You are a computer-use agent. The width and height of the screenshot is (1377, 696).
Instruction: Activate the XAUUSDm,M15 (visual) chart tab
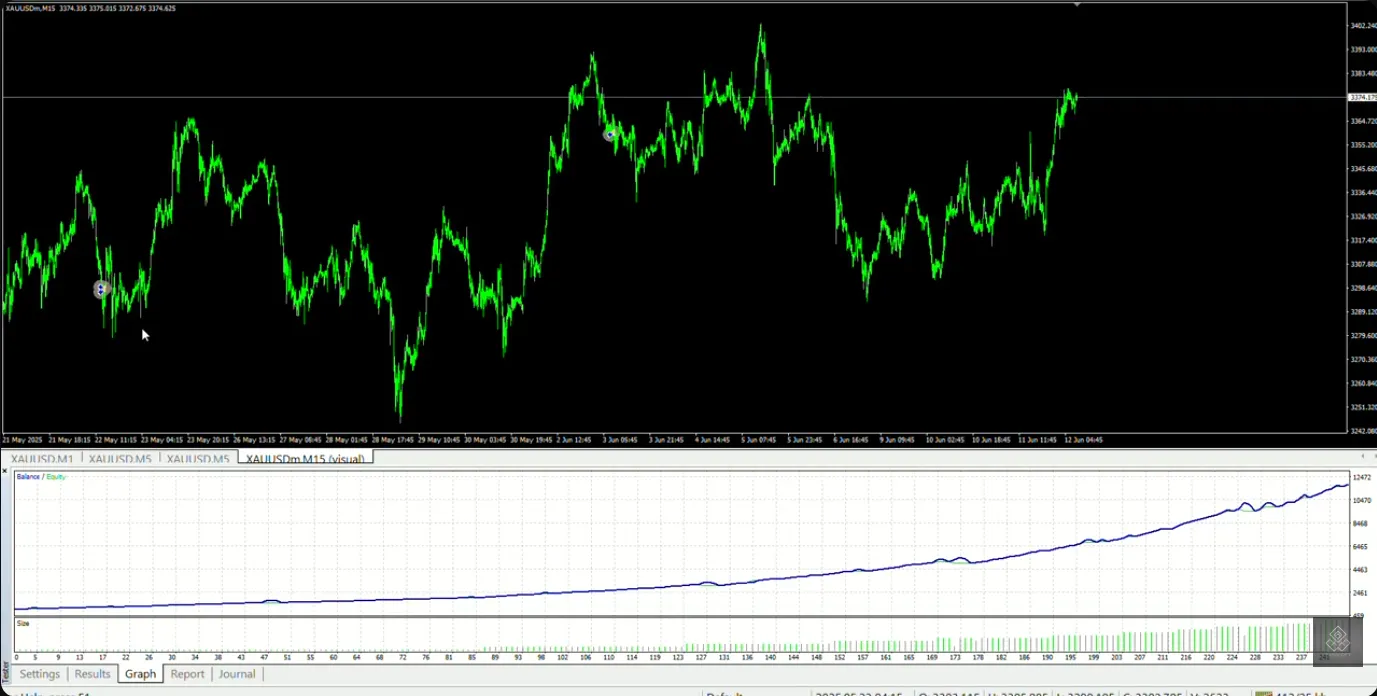tap(305, 459)
